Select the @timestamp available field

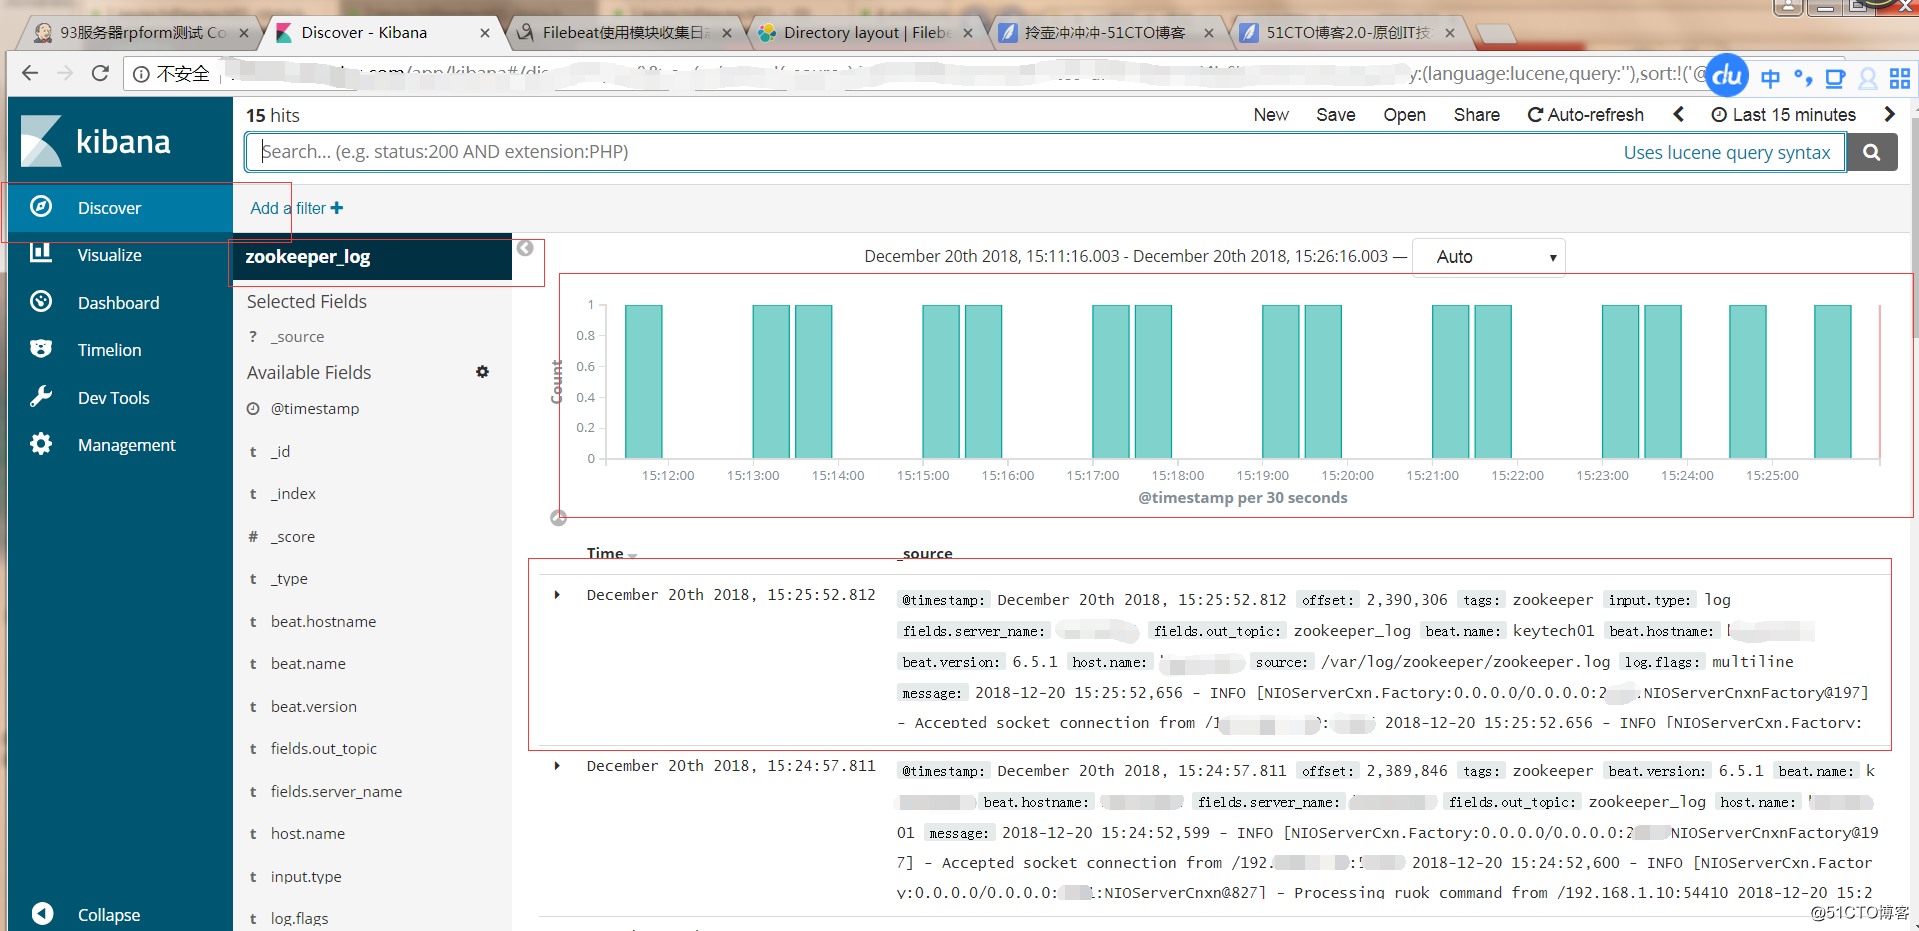point(315,409)
